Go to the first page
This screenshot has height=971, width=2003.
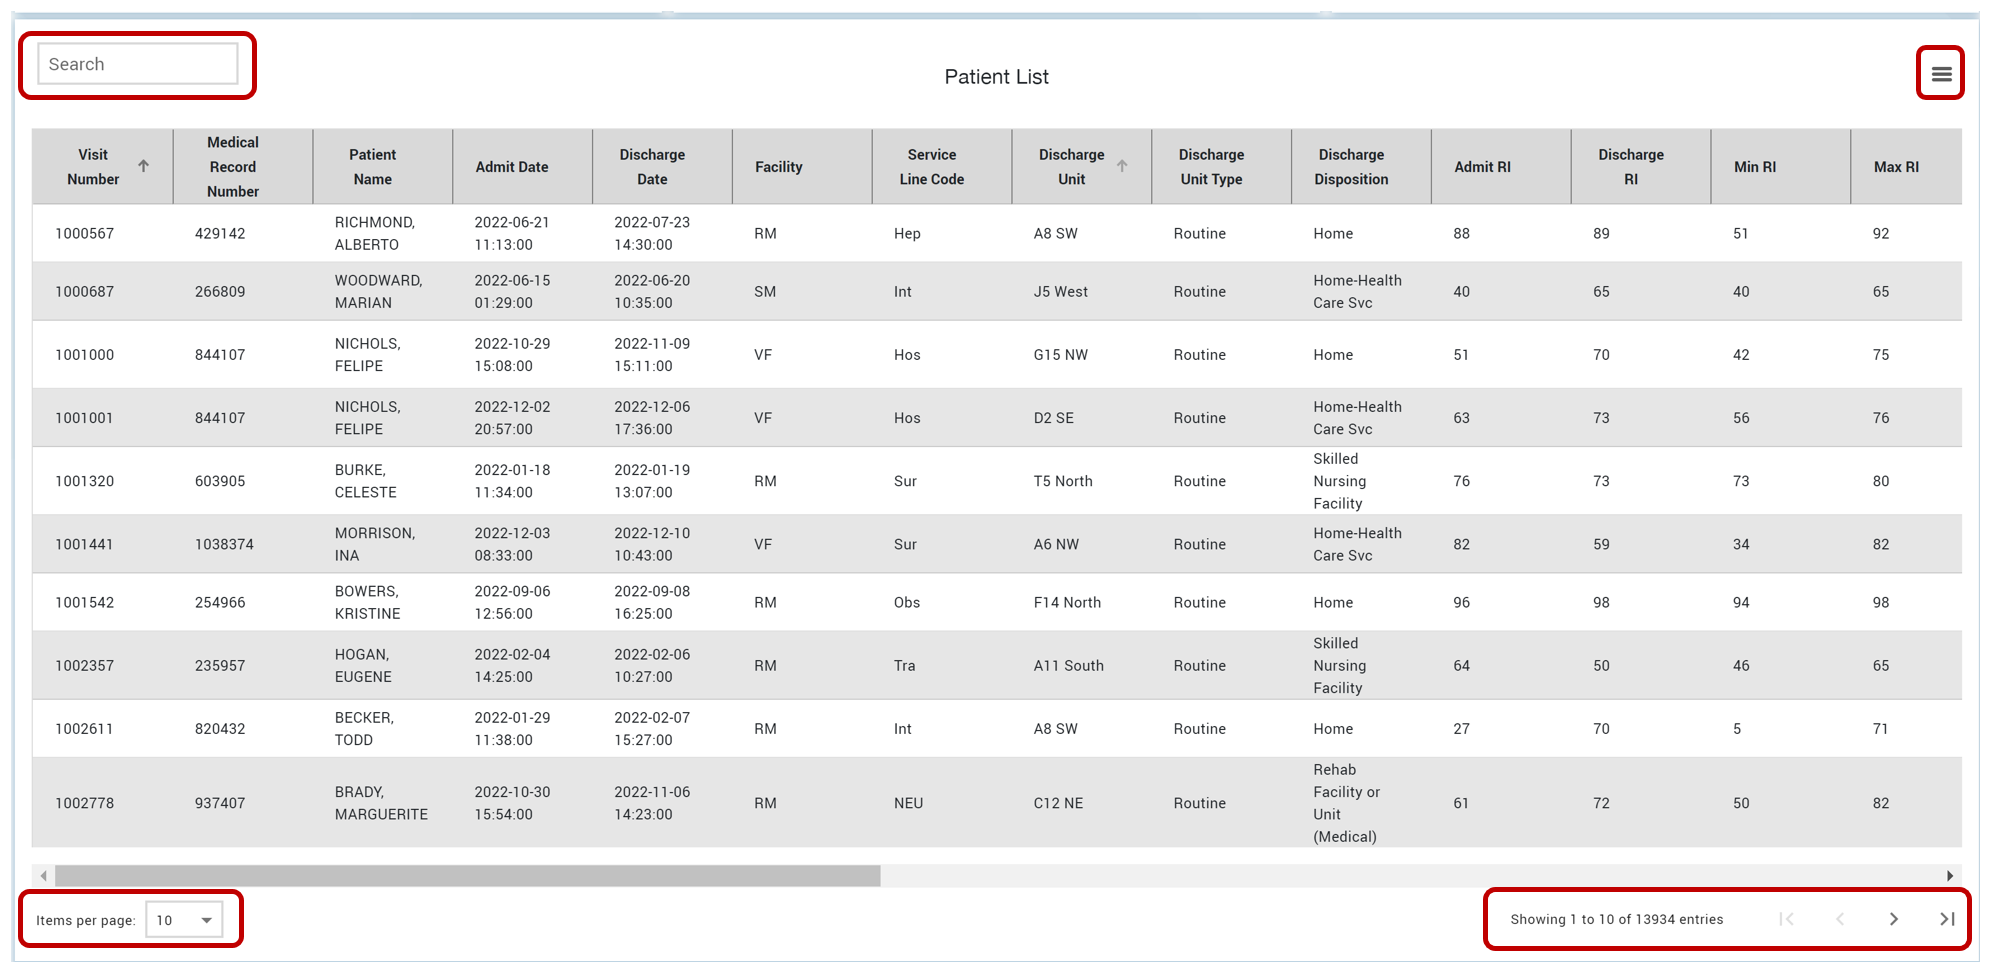coord(1787,919)
